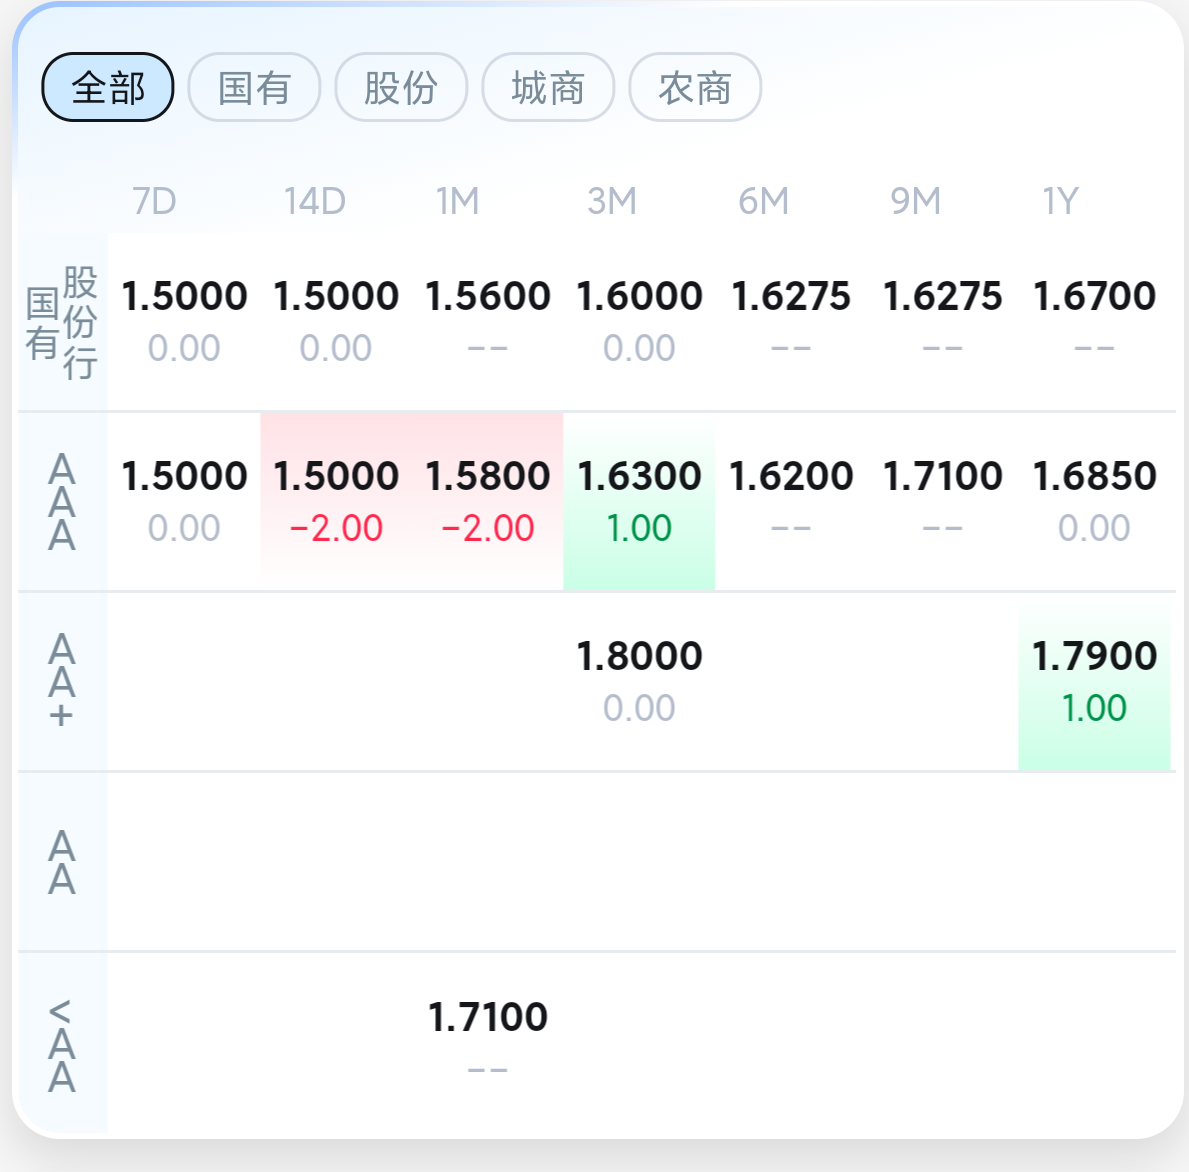Click the 国有股份行 1Y rate 1.6700
Viewport: 1189px width, 1172px height.
[1094, 296]
